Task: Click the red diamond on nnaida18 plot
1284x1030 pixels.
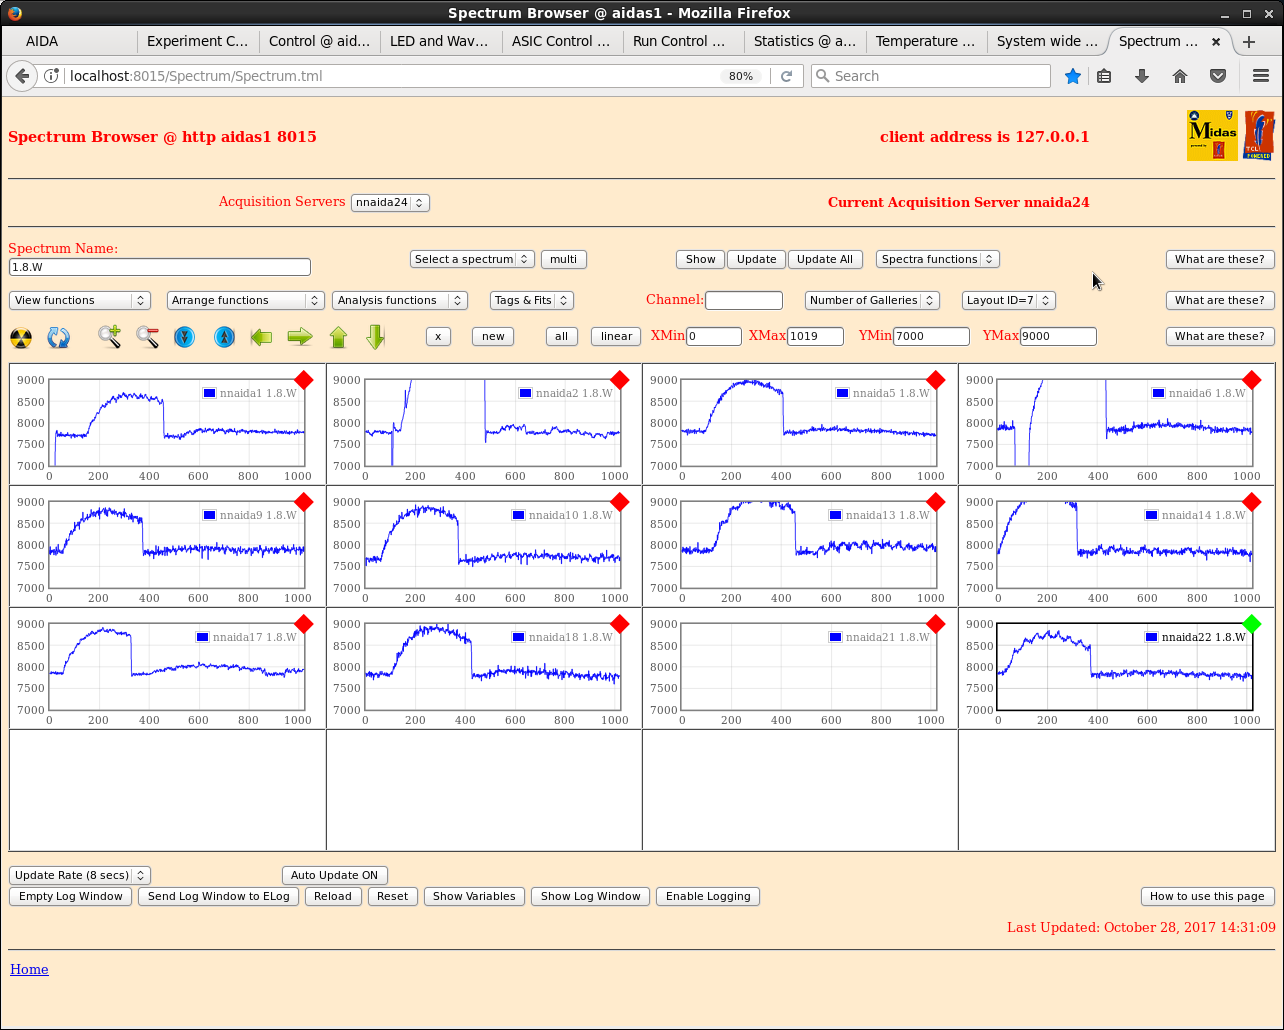Action: click(x=620, y=624)
